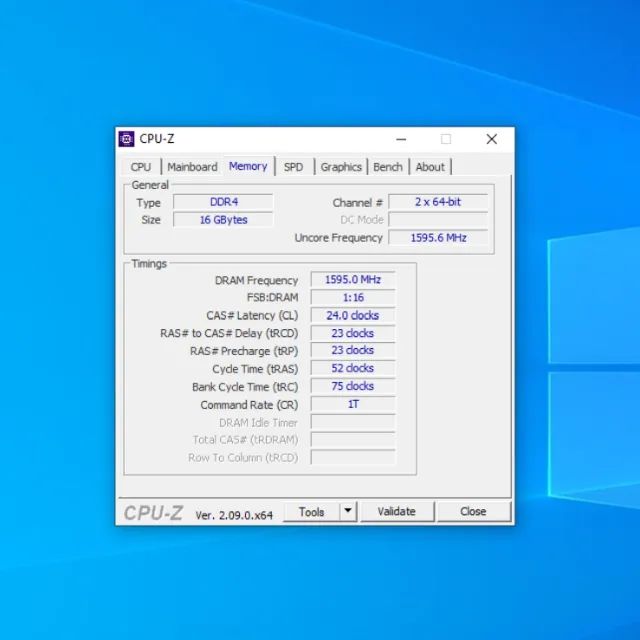This screenshot has height=640, width=640.
Task: Click the CPU-Z app icon in title bar
Action: (x=126, y=139)
